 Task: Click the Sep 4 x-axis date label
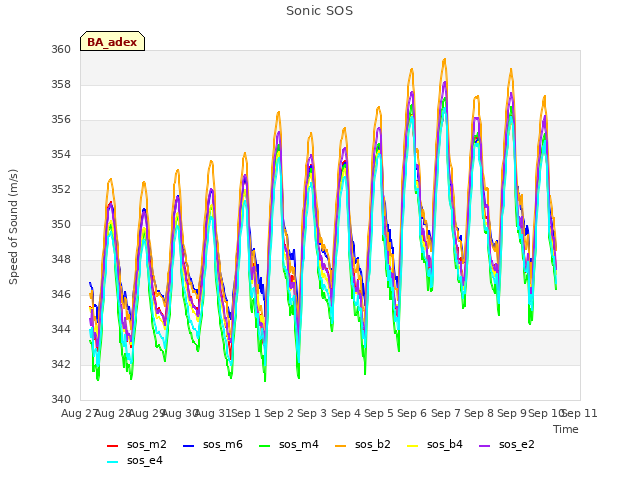point(346,413)
